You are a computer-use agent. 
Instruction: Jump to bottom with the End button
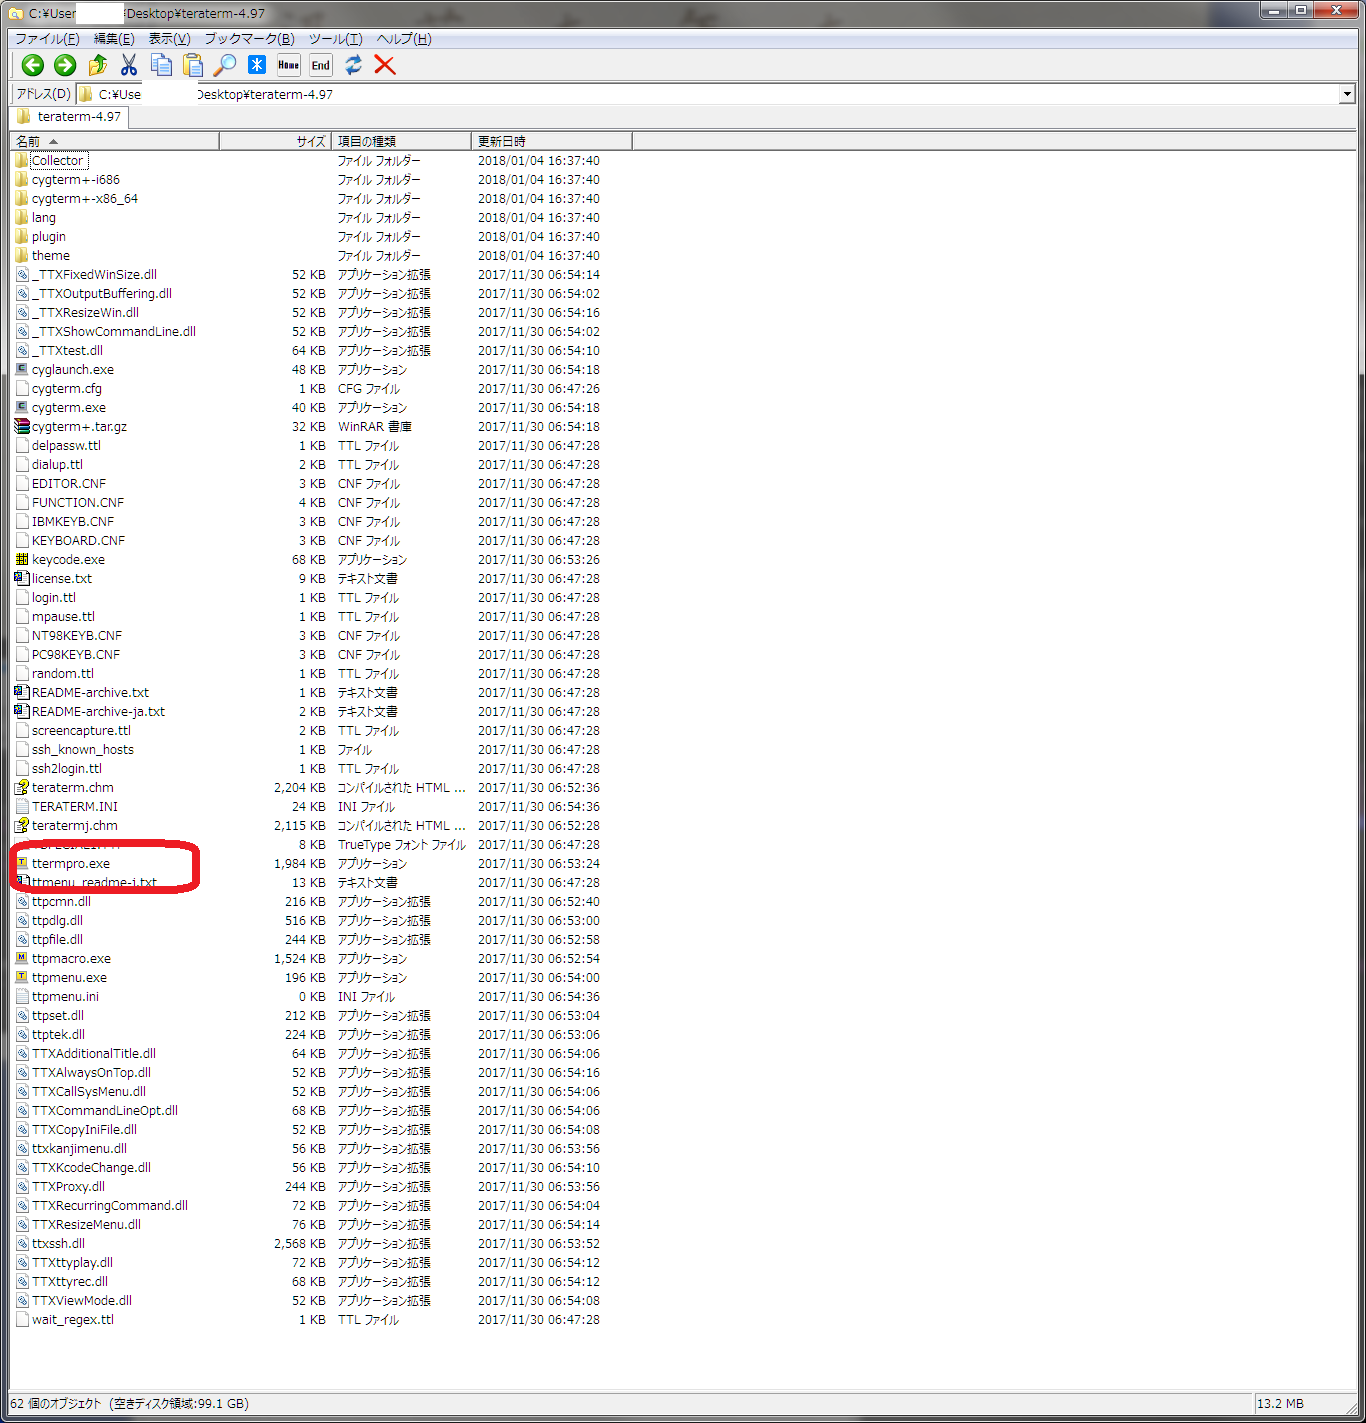321,65
